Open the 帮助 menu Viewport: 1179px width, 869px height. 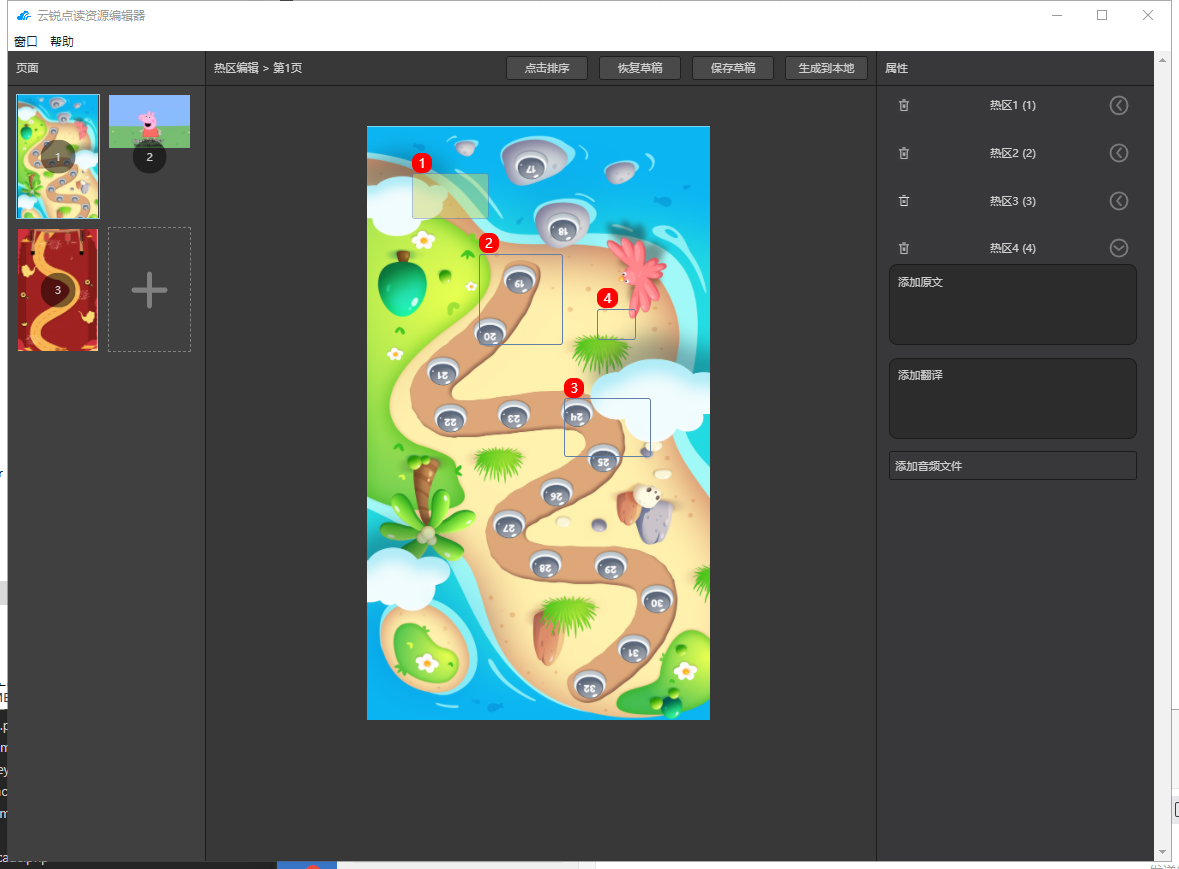(62, 41)
